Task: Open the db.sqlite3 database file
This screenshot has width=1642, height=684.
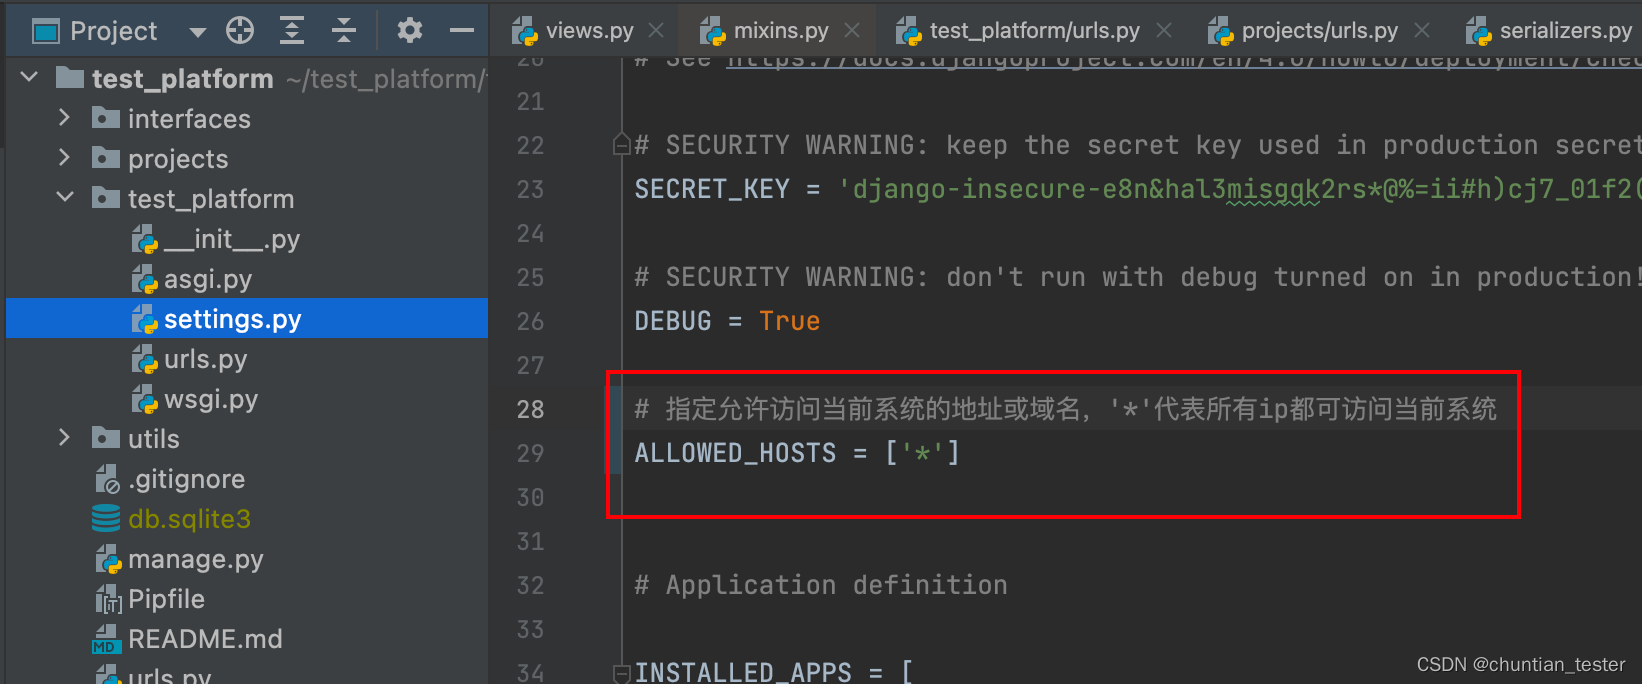Action: coord(189,519)
